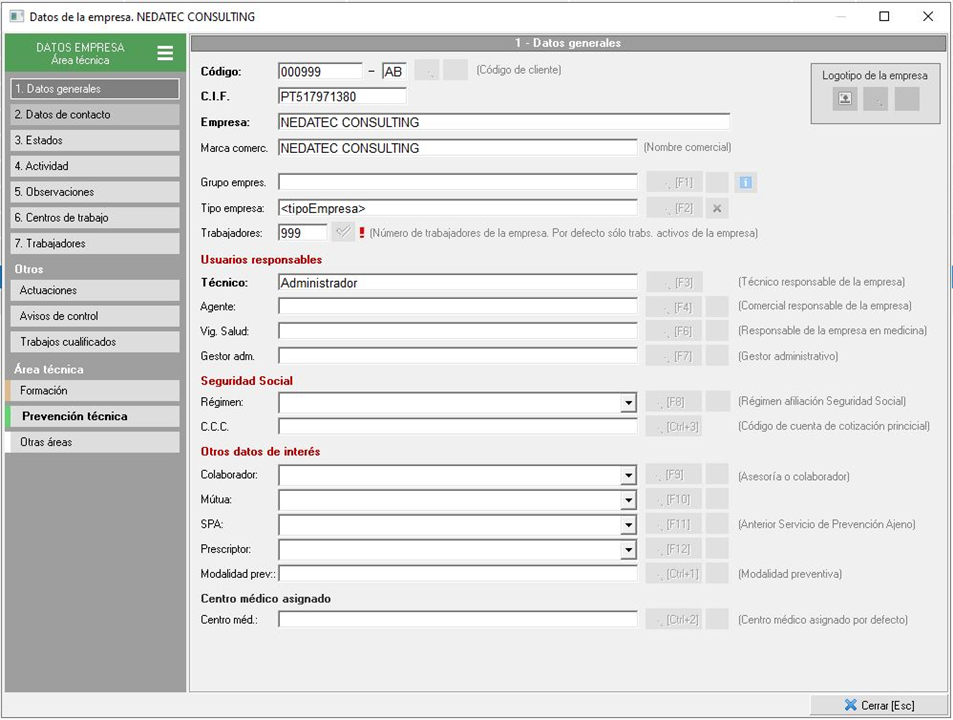Image resolution: width=953 pixels, height=720 pixels.
Task: Clear Tipo empresa with the X icon
Action: click(717, 208)
